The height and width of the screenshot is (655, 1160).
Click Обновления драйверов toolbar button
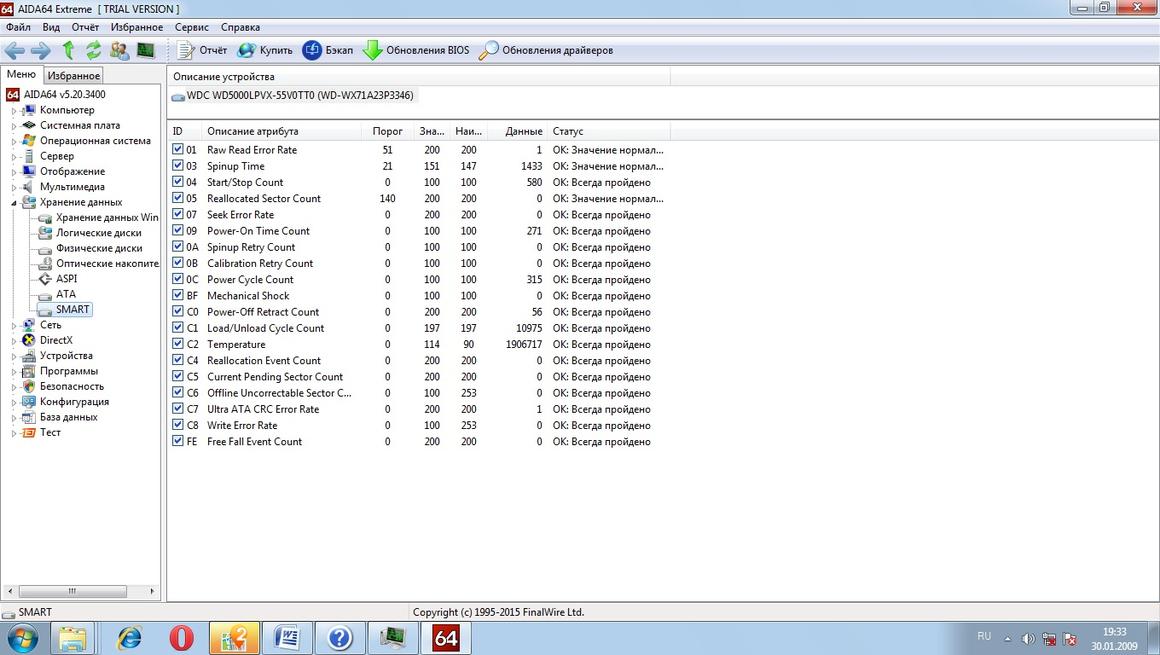tap(546, 50)
